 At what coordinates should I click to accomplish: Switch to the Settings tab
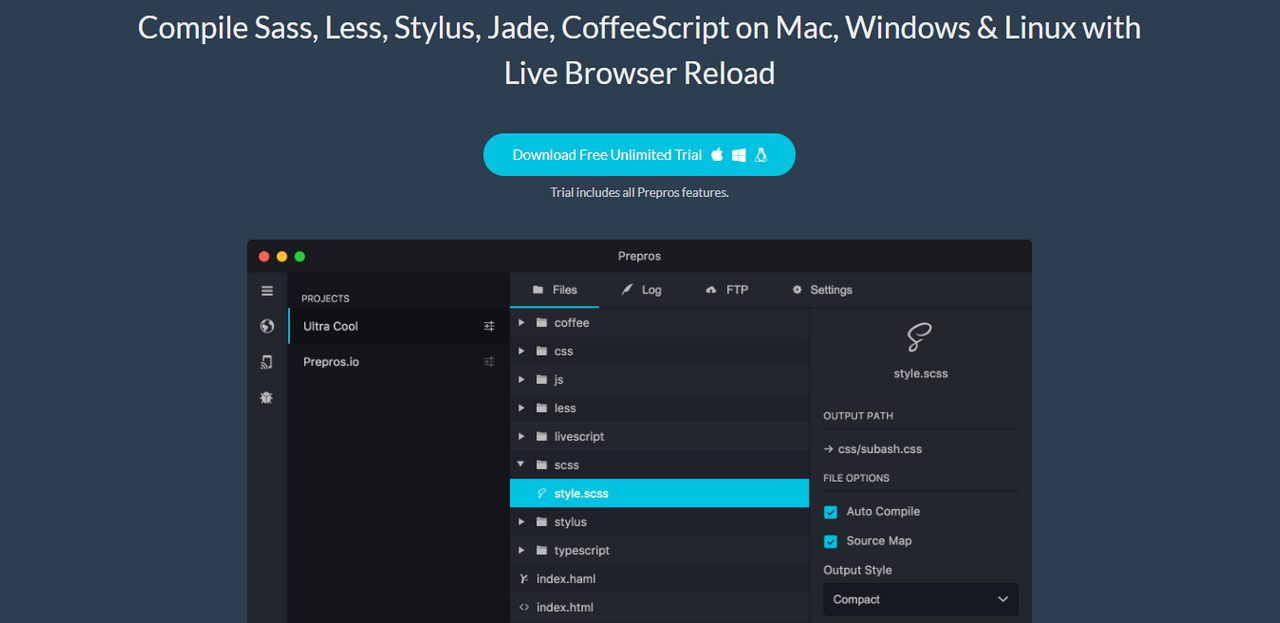tap(822, 290)
